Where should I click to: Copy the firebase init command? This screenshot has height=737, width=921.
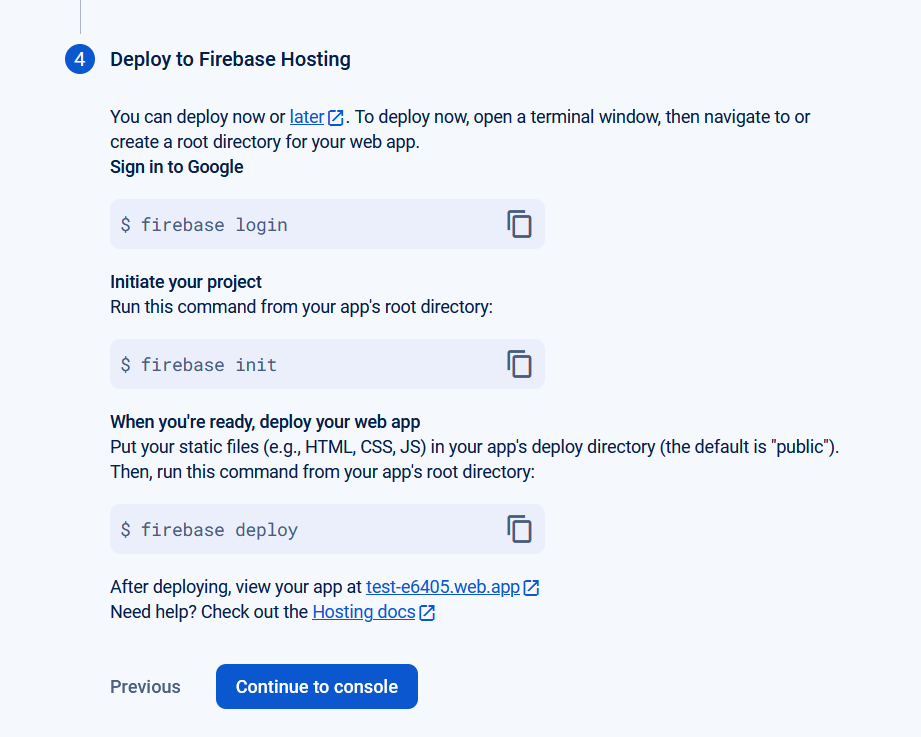click(x=519, y=364)
